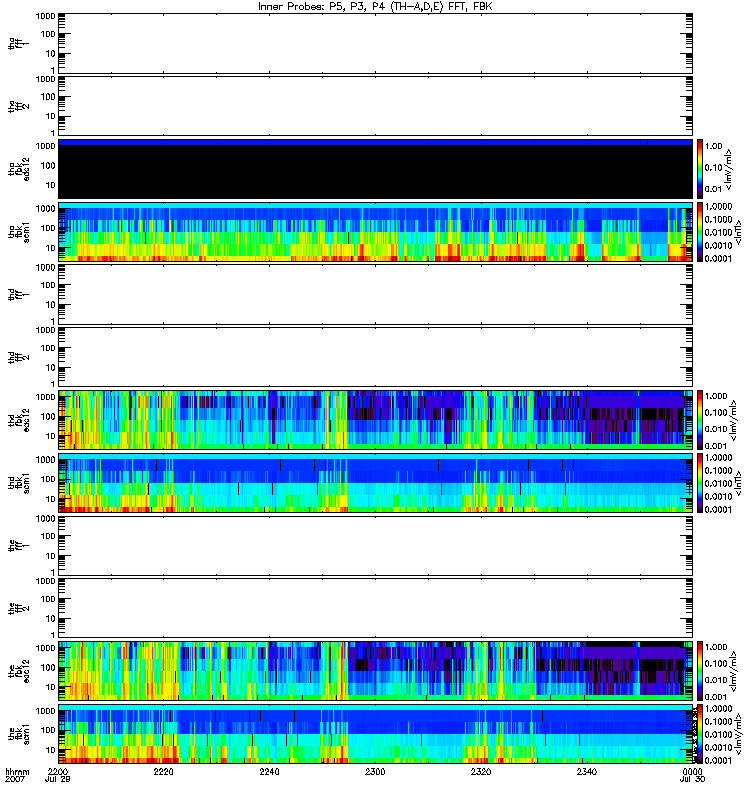This screenshot has width=750, height=800.
Task: Click the 'thd fbk edc12' y-axis label
Action: point(19,420)
